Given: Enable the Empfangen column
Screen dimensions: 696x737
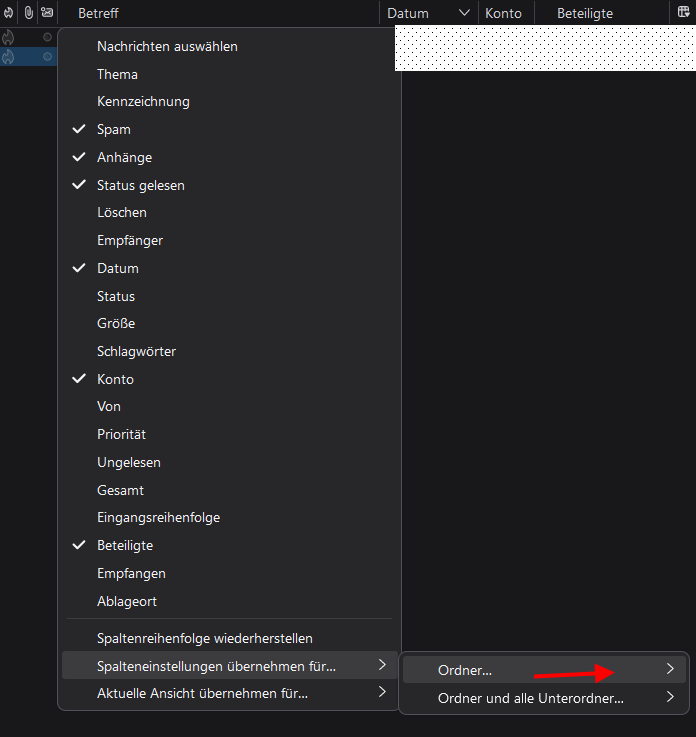Looking at the screenshot, I should pos(229,573).
